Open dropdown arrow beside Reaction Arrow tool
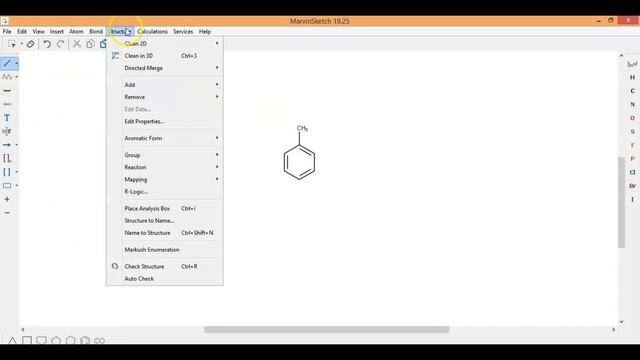Image resolution: width=640 pixels, height=360 pixels. [17, 145]
